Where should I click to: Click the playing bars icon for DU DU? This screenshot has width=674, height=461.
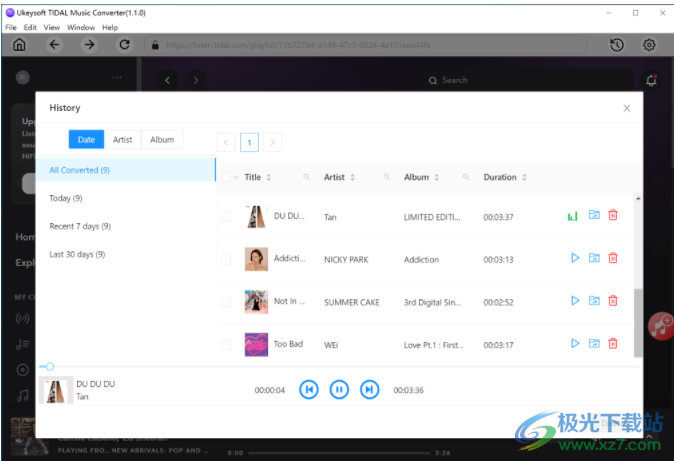click(x=573, y=216)
